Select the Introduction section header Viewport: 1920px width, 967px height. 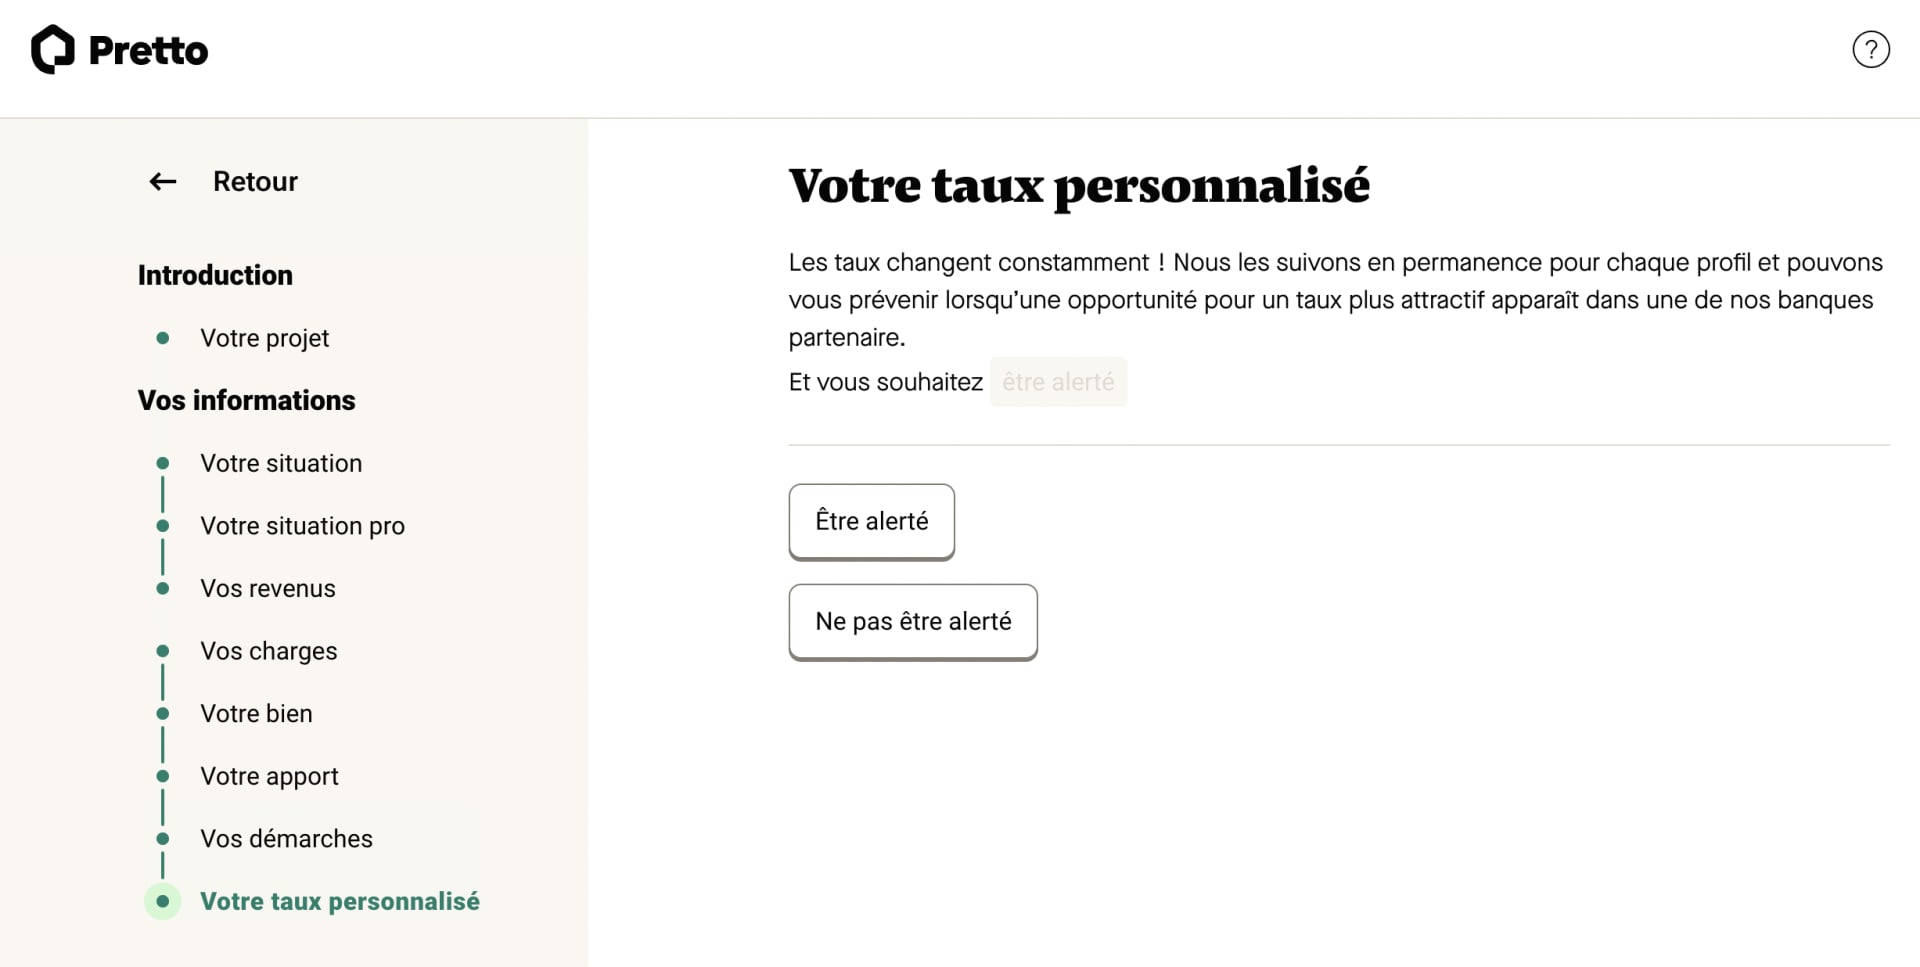215,275
